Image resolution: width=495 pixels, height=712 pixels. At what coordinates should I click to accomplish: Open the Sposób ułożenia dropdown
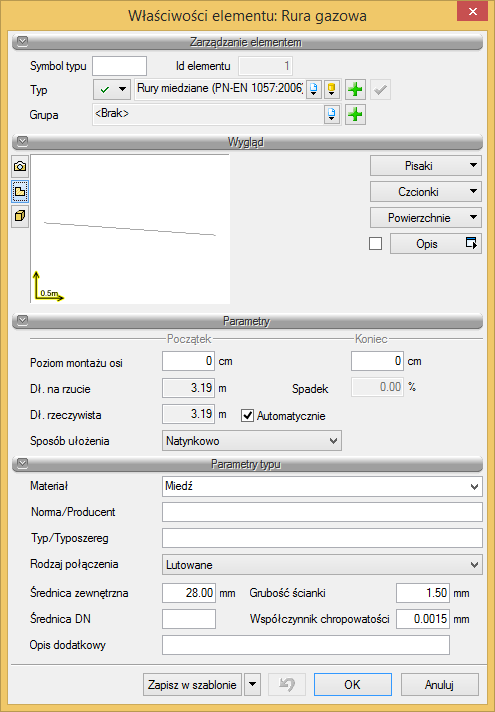[252, 440]
